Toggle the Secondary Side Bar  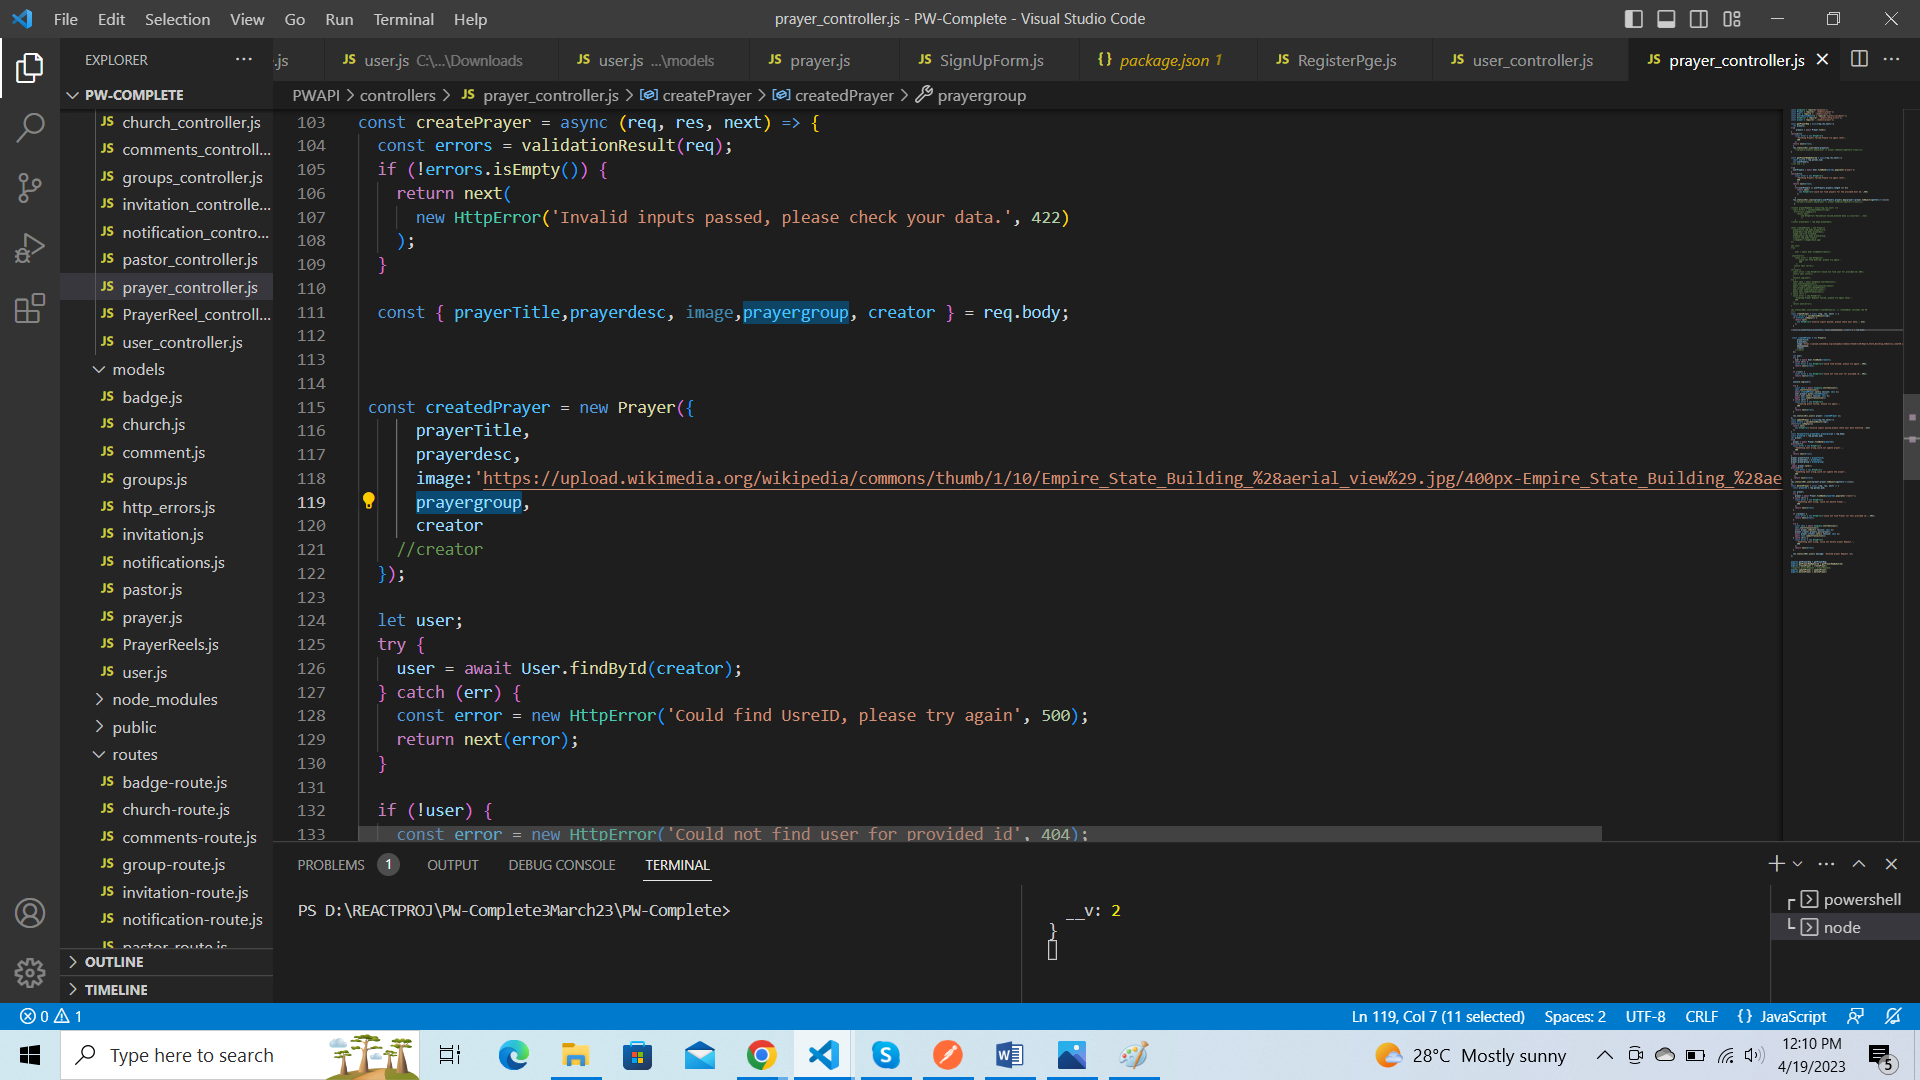tap(1698, 18)
